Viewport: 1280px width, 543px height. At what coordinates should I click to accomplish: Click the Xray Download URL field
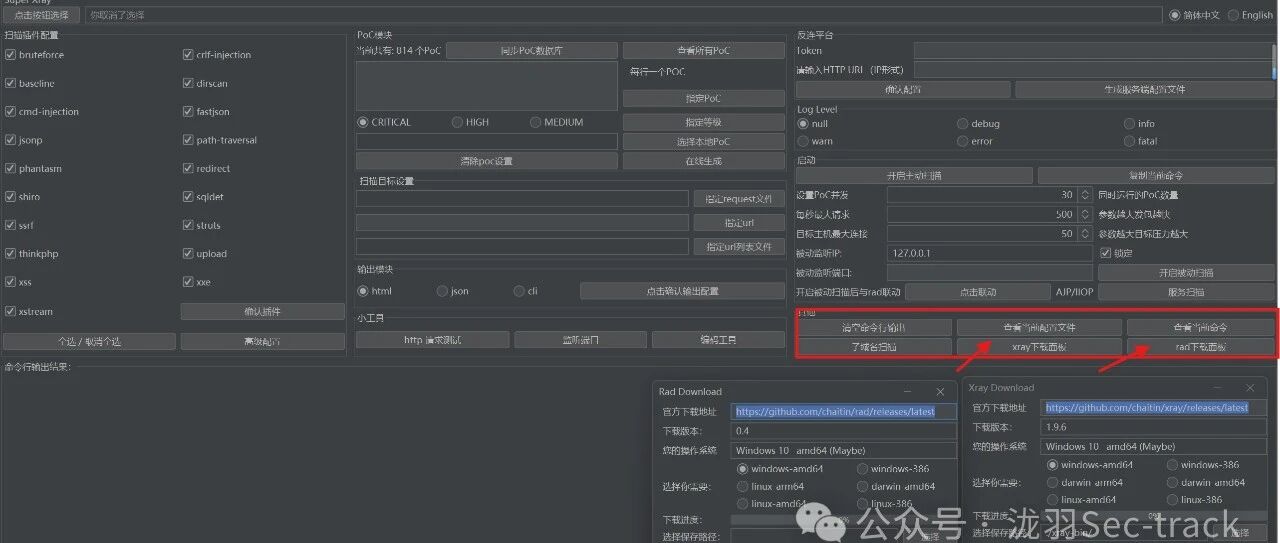click(x=1154, y=408)
